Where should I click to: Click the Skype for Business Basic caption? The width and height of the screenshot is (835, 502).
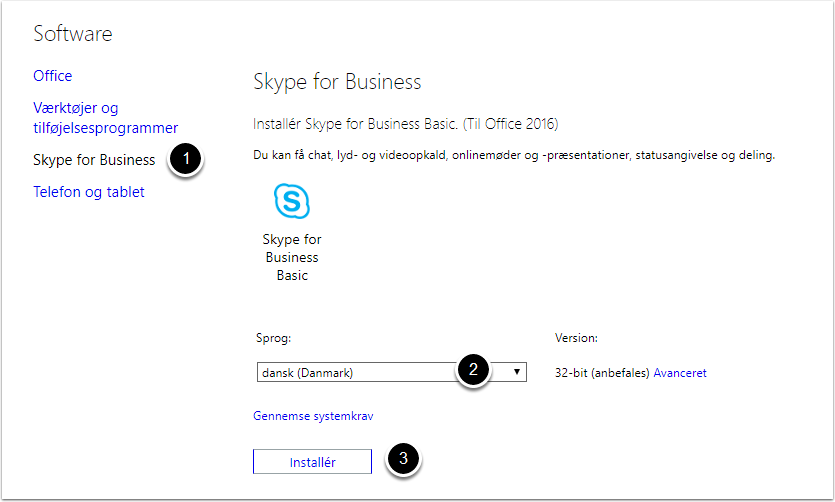coord(292,257)
